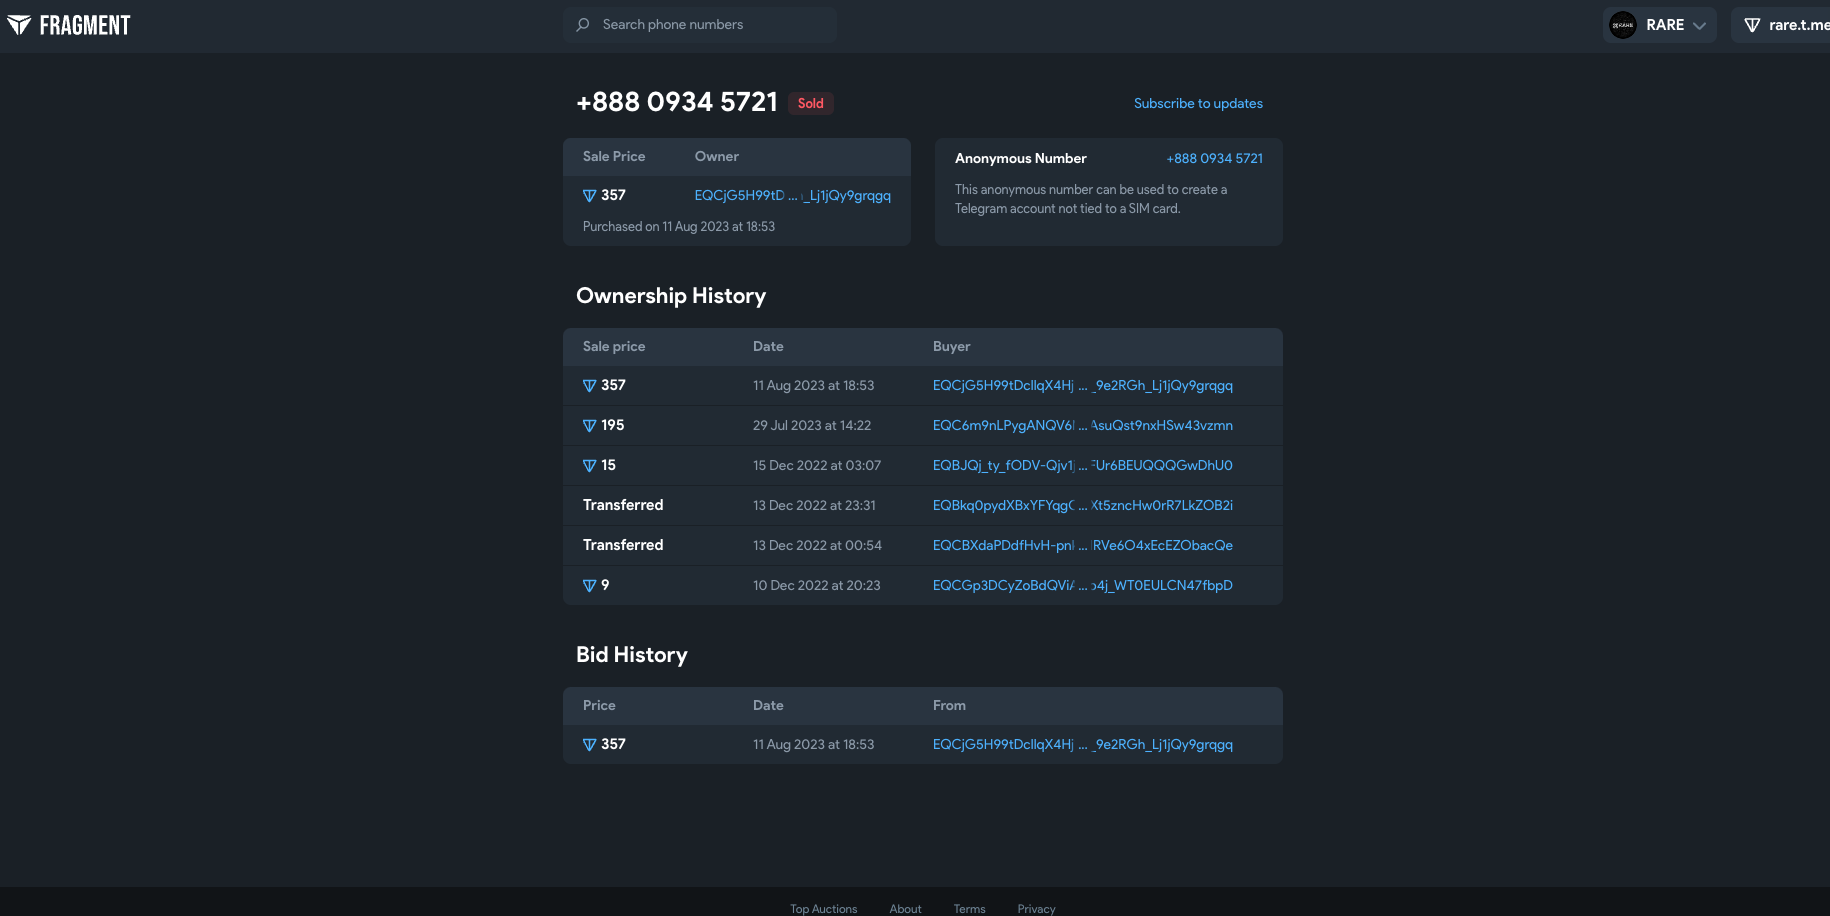The image size is (1830, 916).
Task: Click the +888 0934 5721 page heading
Action: 677,102
